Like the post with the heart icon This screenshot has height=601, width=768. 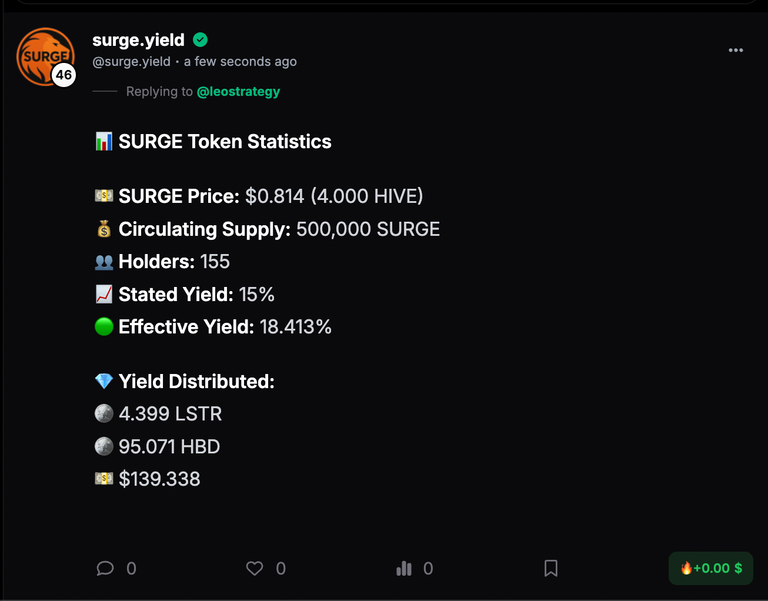pyautogui.click(x=254, y=568)
